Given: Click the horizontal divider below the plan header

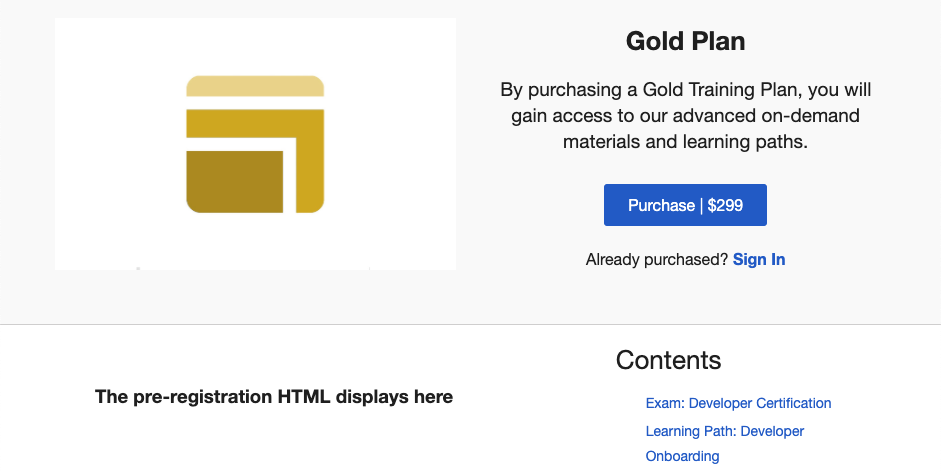Looking at the screenshot, I should 470,325.
